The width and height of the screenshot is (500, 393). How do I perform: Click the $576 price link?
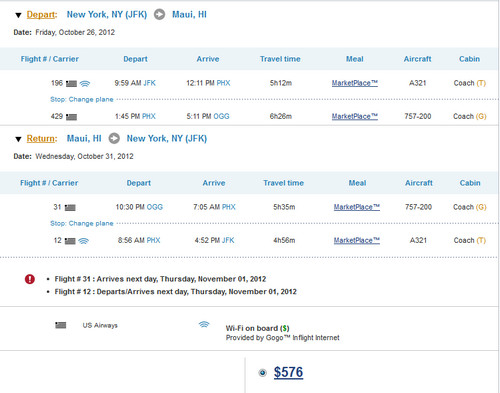click(x=288, y=372)
